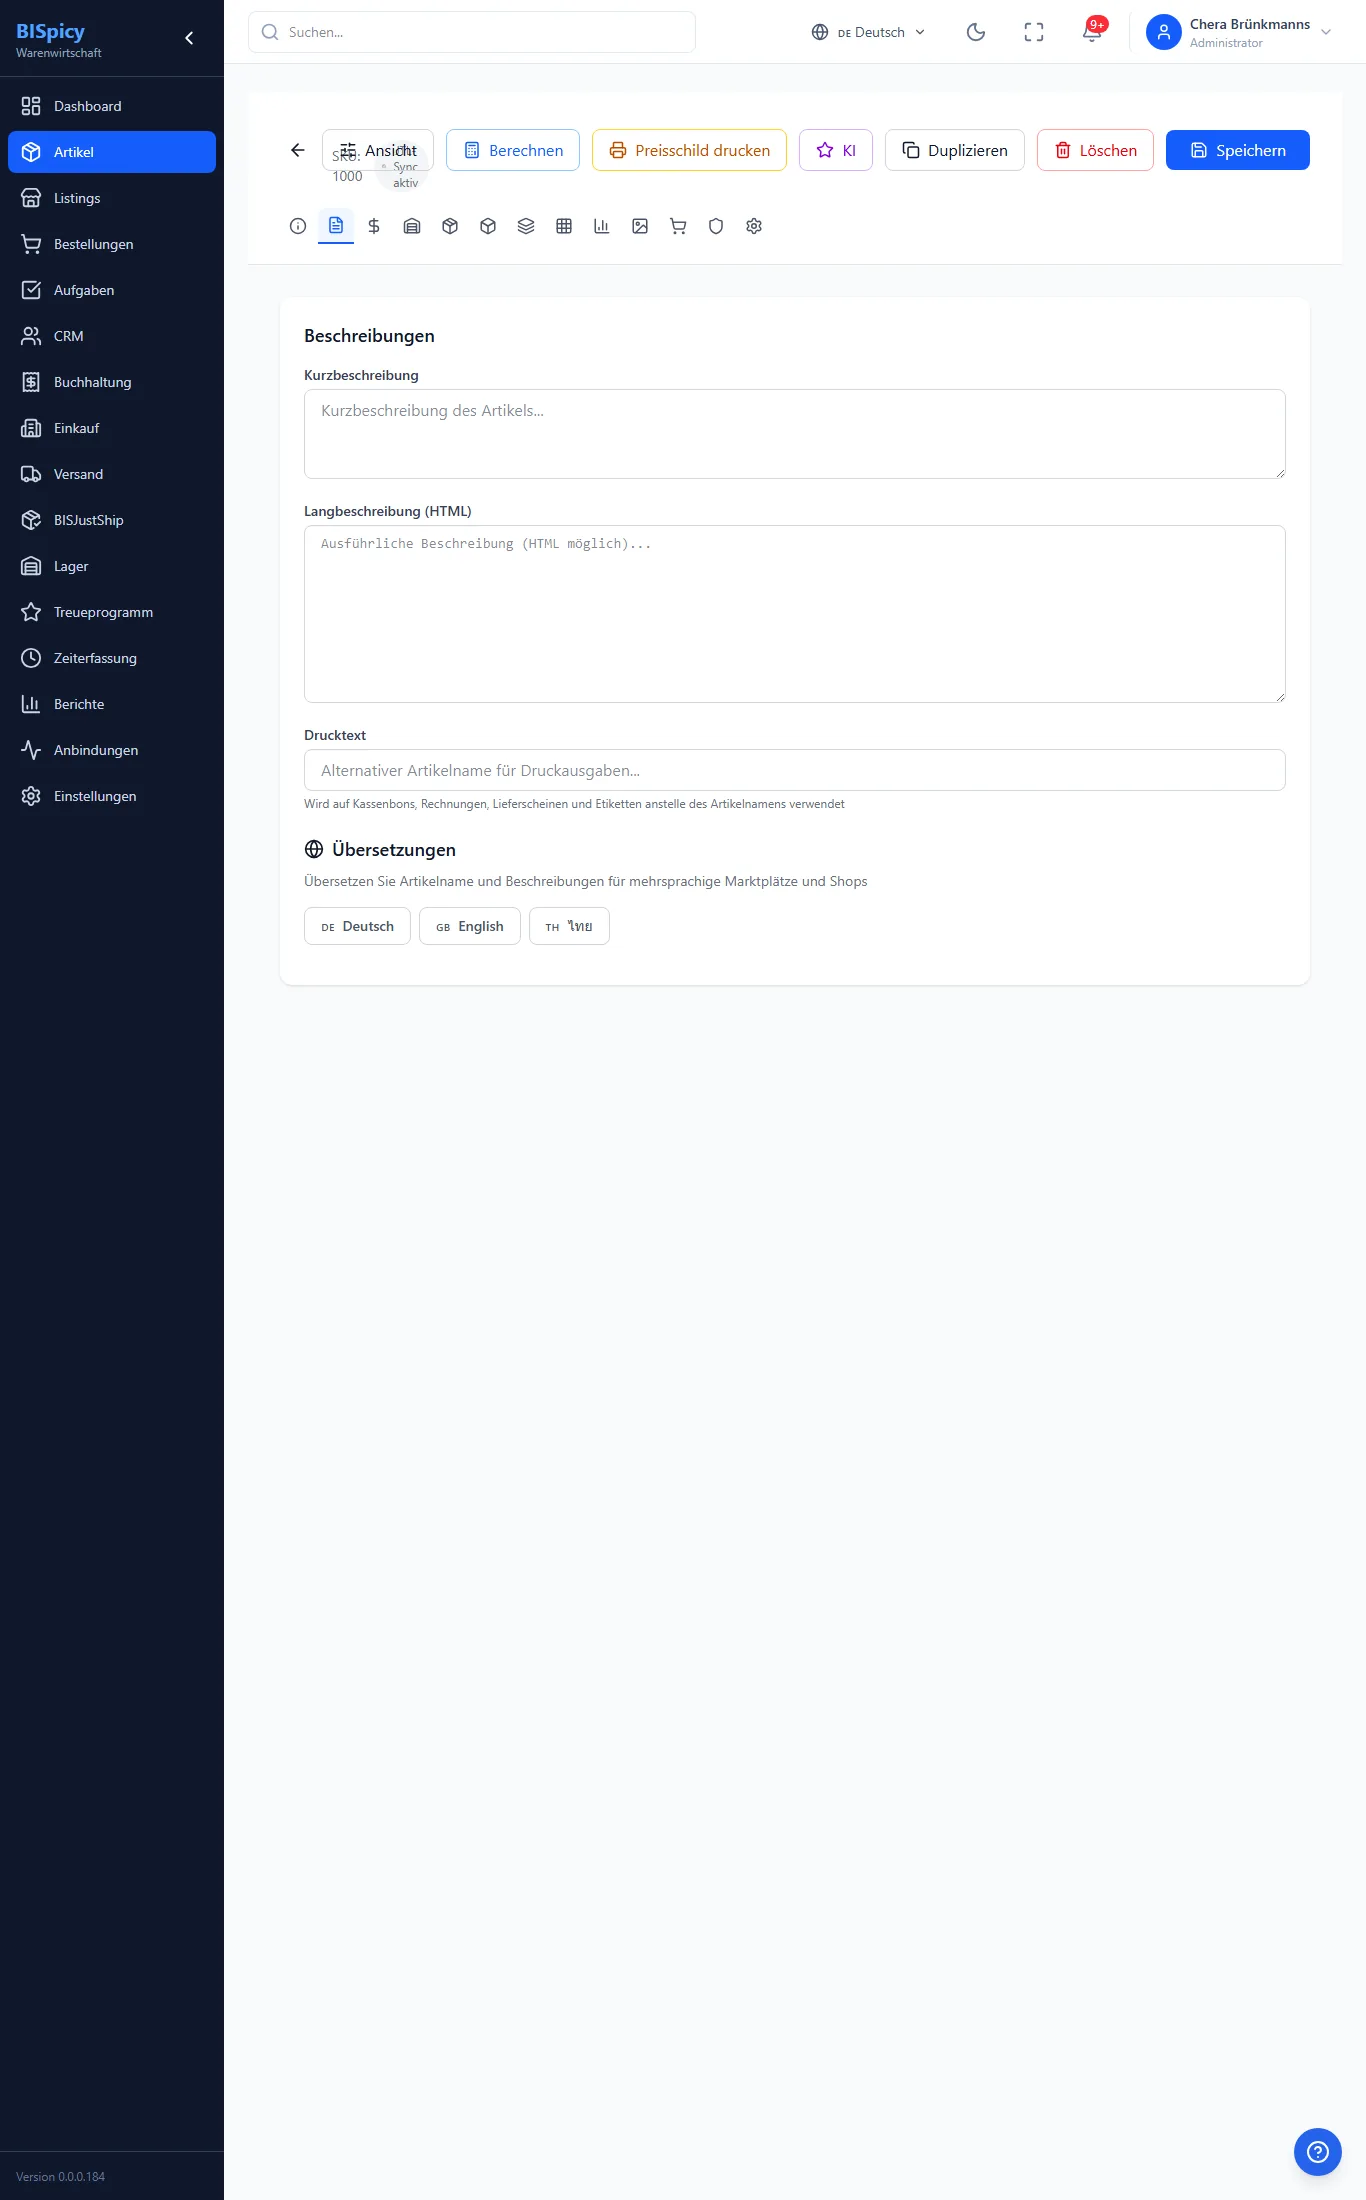Open Aufgaben in the sidebar
This screenshot has width=1366, height=2200.
[112, 290]
